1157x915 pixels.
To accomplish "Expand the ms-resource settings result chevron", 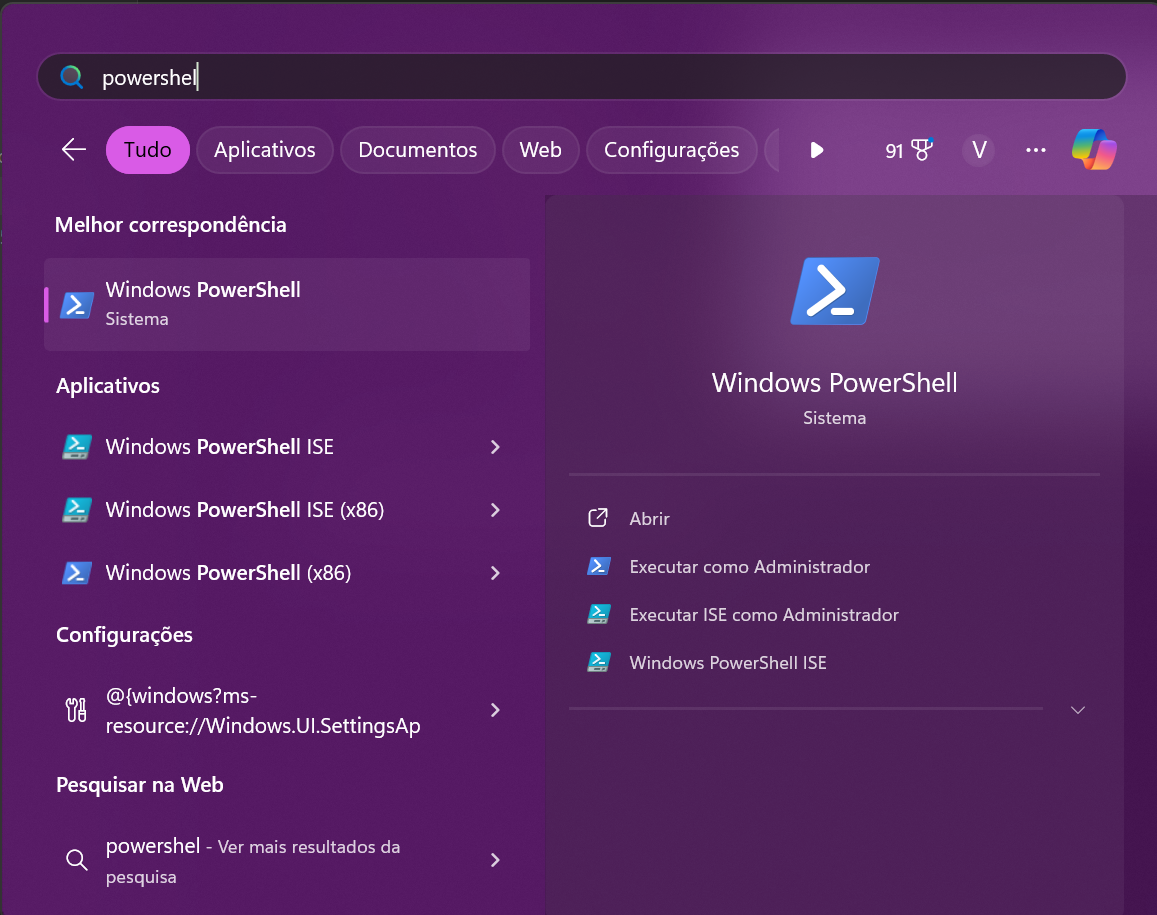I will click(495, 710).
